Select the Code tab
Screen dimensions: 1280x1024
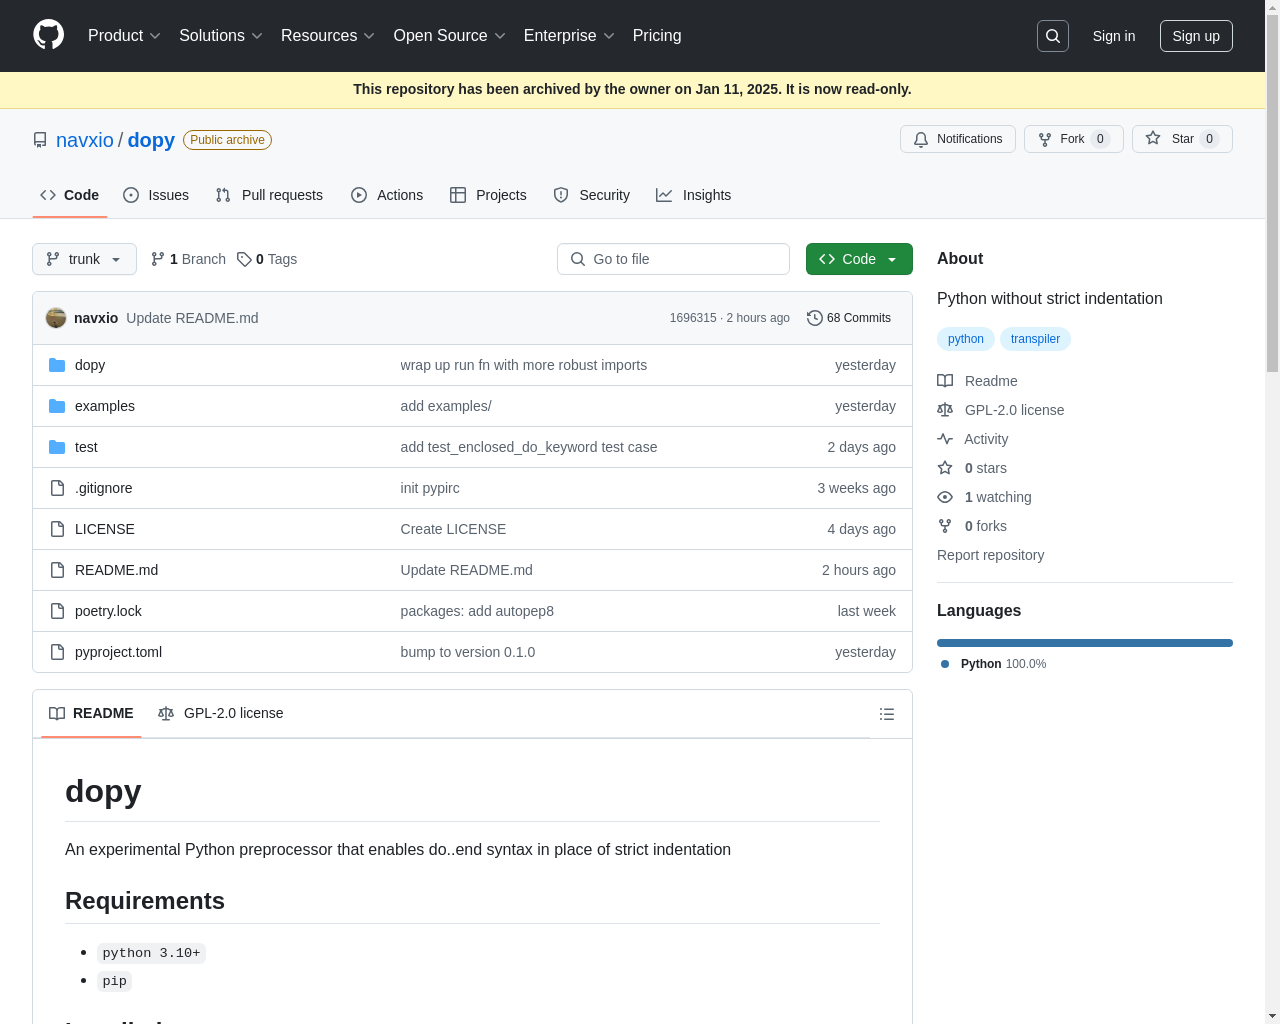(x=70, y=195)
